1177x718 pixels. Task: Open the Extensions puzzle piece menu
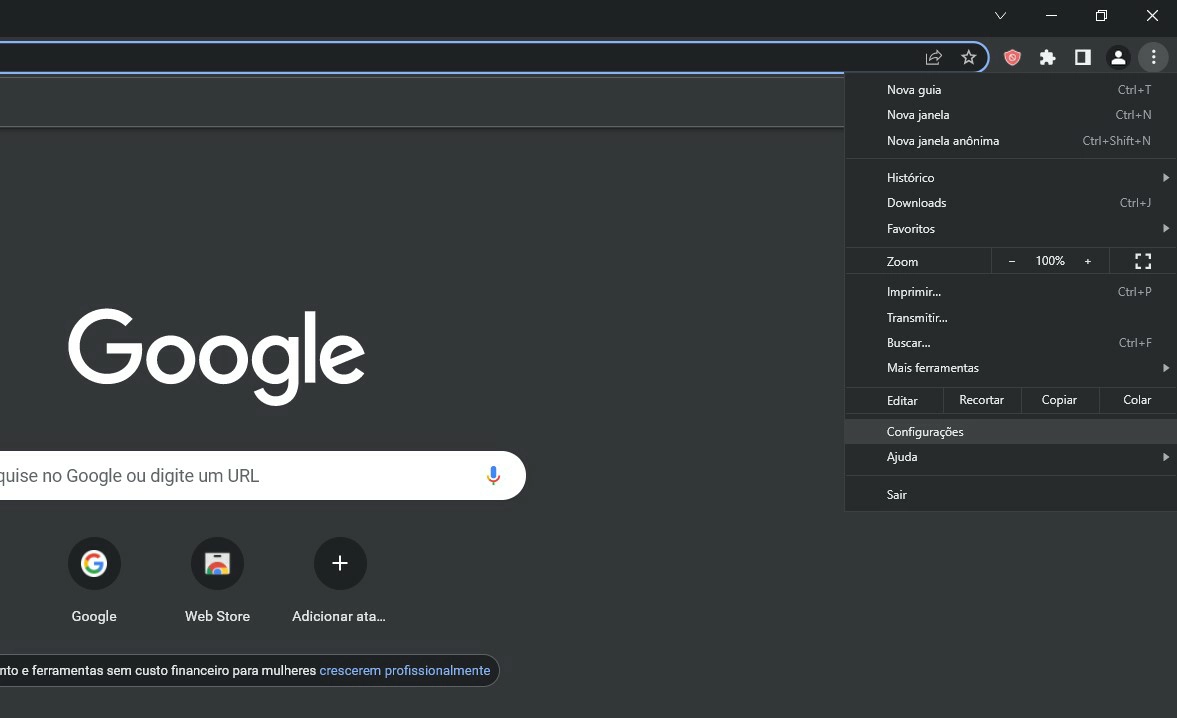click(1047, 57)
